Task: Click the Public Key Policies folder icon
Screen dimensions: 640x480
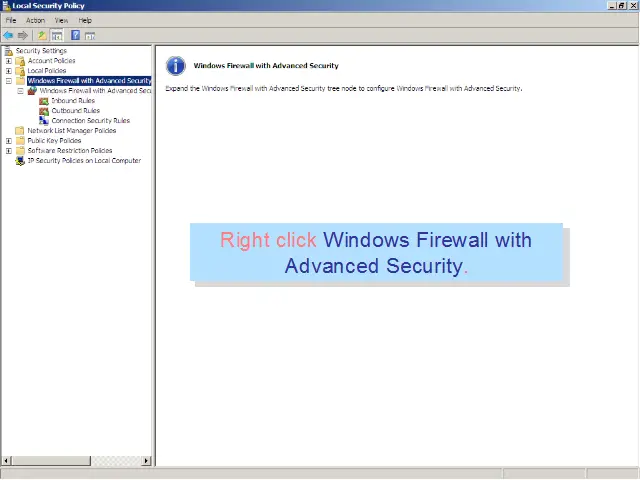Action: tap(20, 141)
